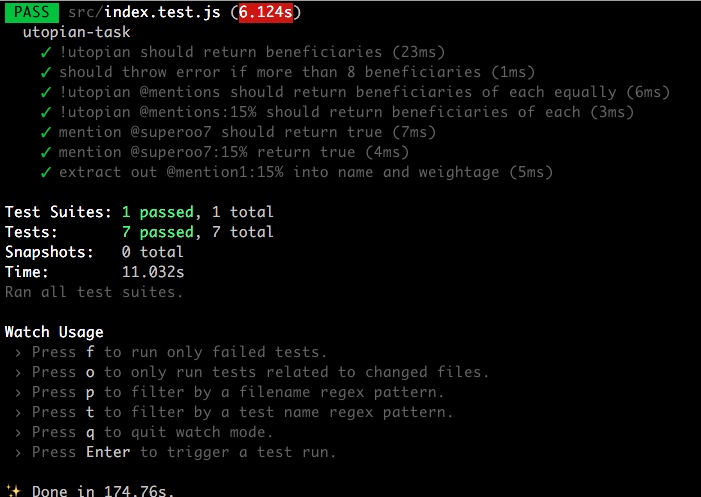Click the red 6.124s duration highlight
The image size is (701, 497).
(x=266, y=12)
